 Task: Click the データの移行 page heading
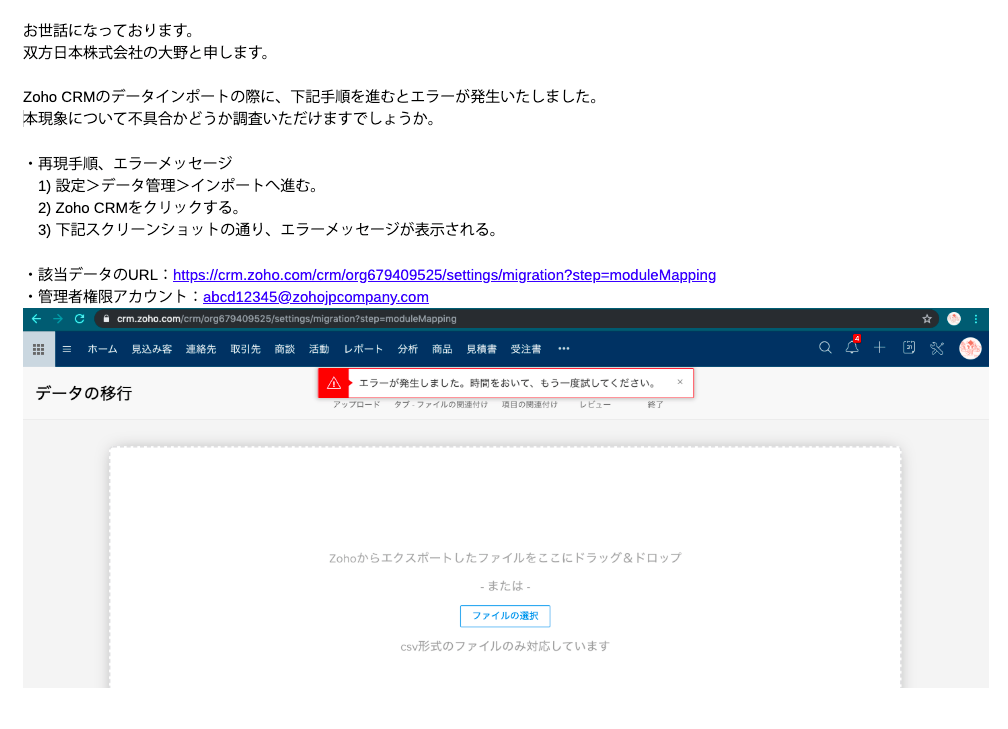coord(84,393)
